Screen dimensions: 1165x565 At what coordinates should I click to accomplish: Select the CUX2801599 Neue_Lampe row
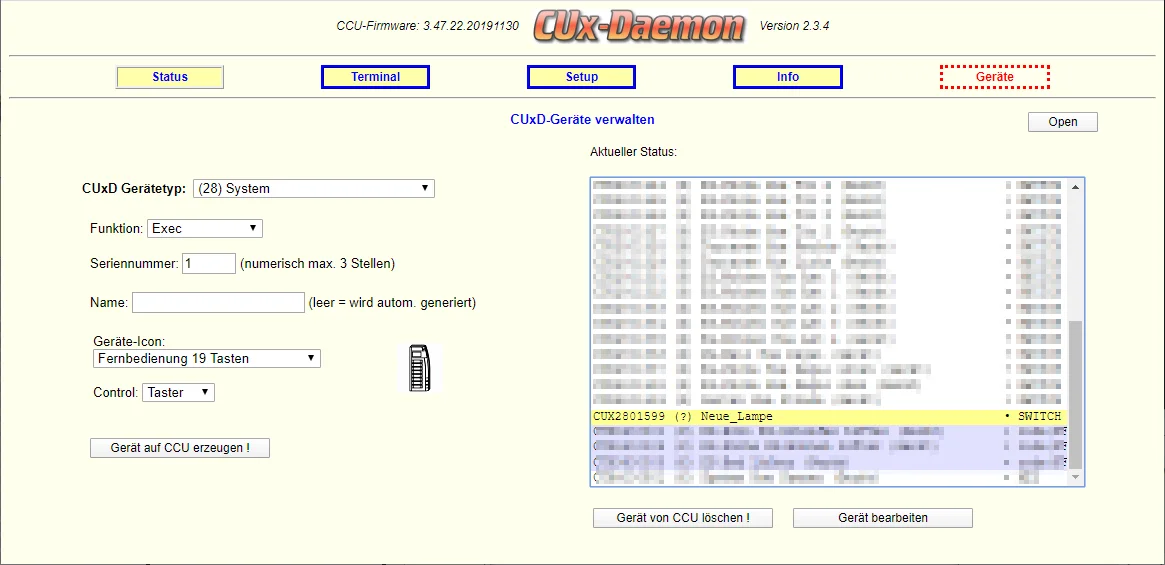click(x=828, y=416)
